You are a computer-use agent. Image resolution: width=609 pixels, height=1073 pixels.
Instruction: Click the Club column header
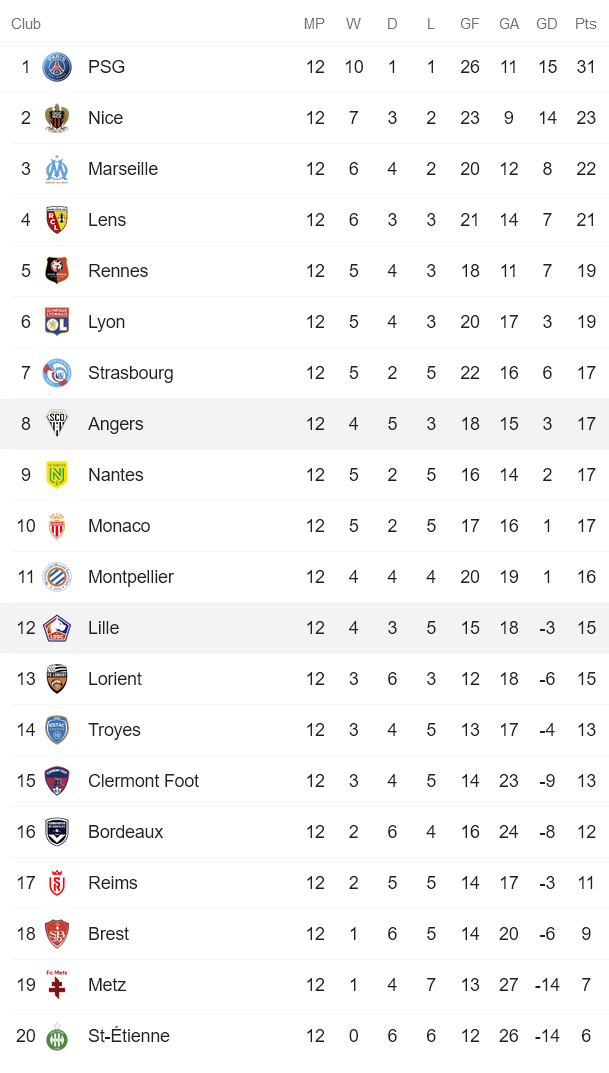26,24
